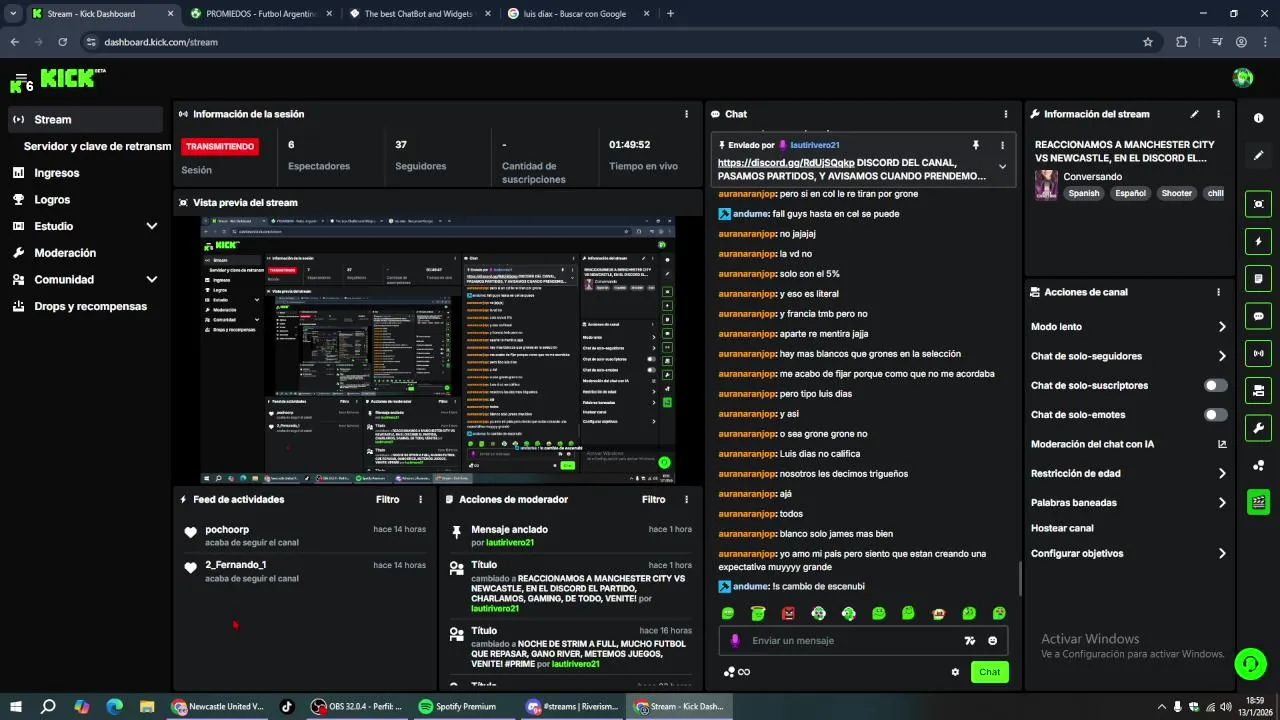The height and width of the screenshot is (720, 1280).
Task: Click the broadcast signal icon in right sidebar
Action: coord(1258,353)
